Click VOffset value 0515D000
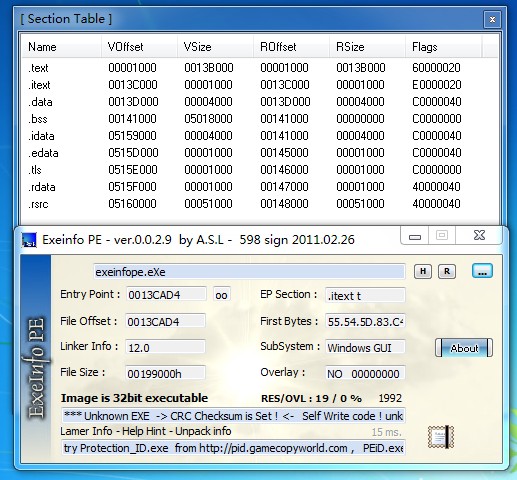The width and height of the screenshot is (517, 480). point(133,153)
